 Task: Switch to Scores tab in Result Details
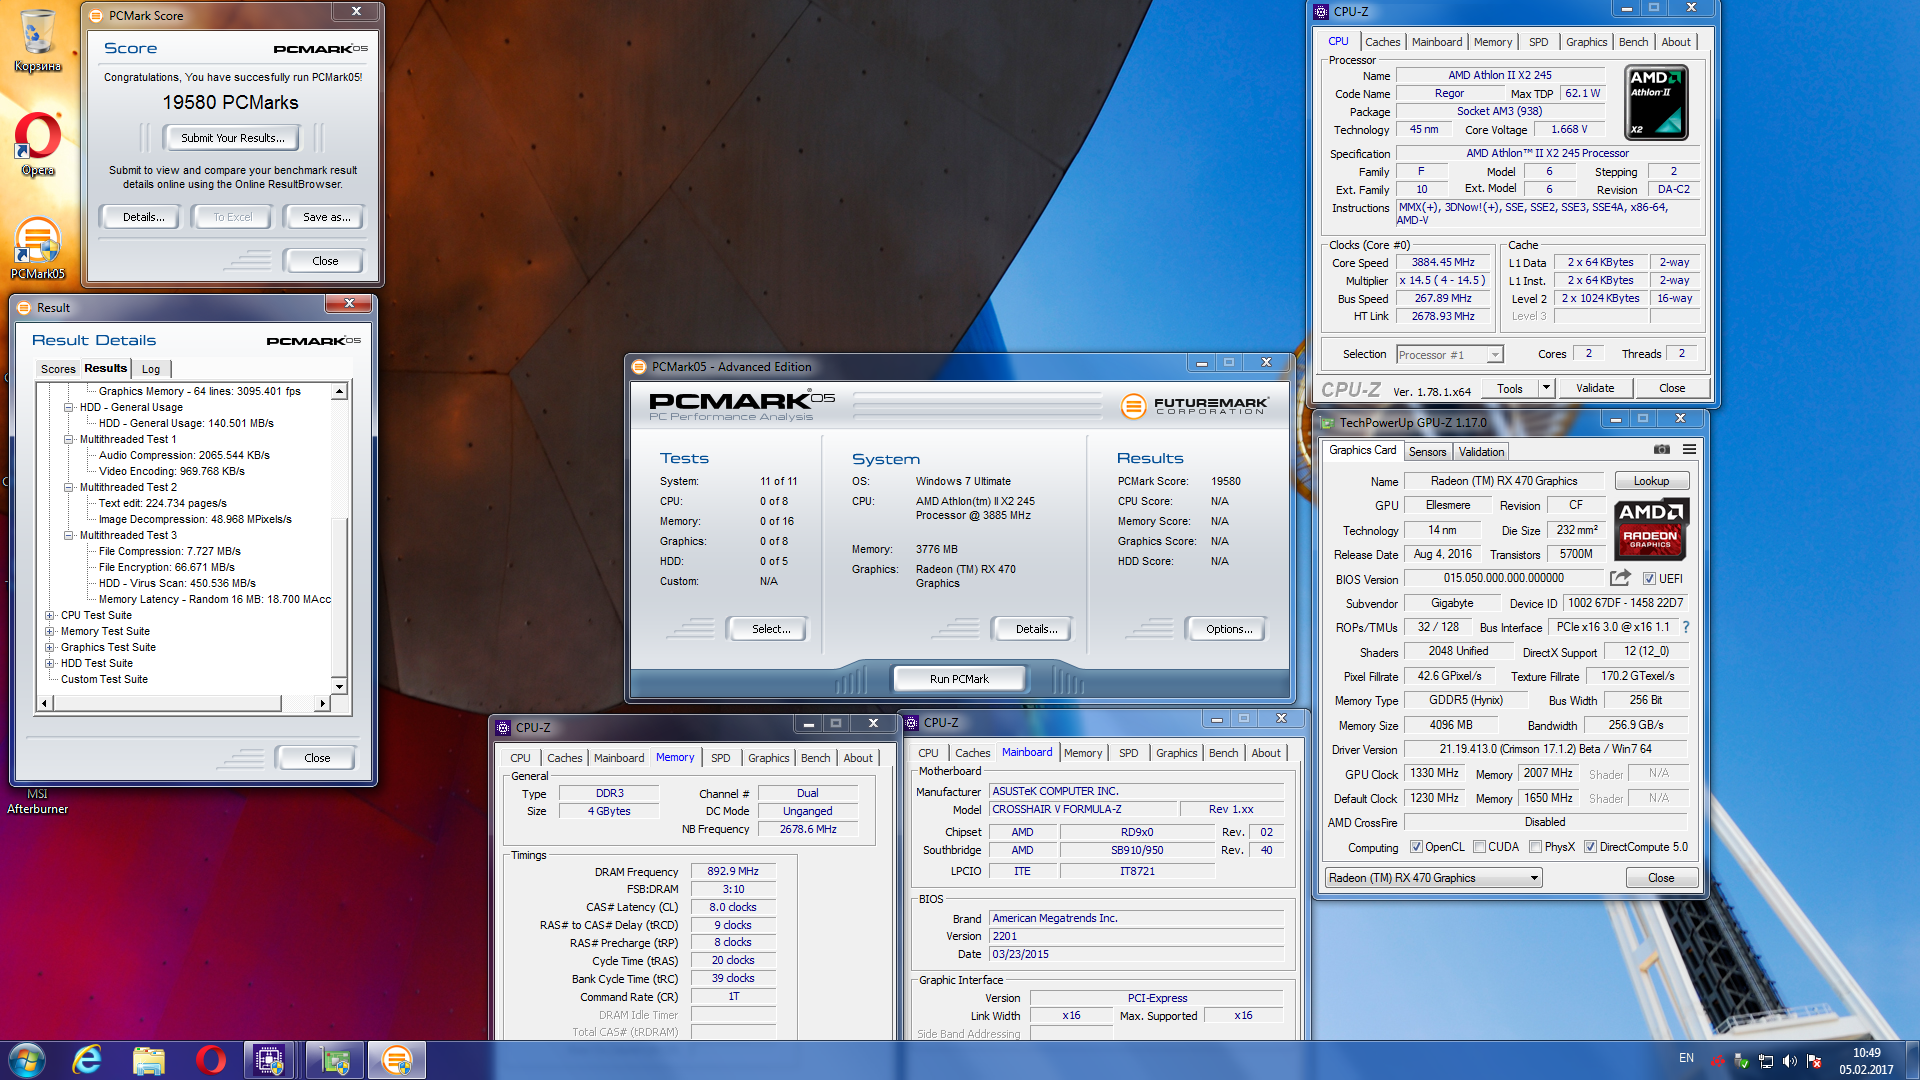point(58,369)
